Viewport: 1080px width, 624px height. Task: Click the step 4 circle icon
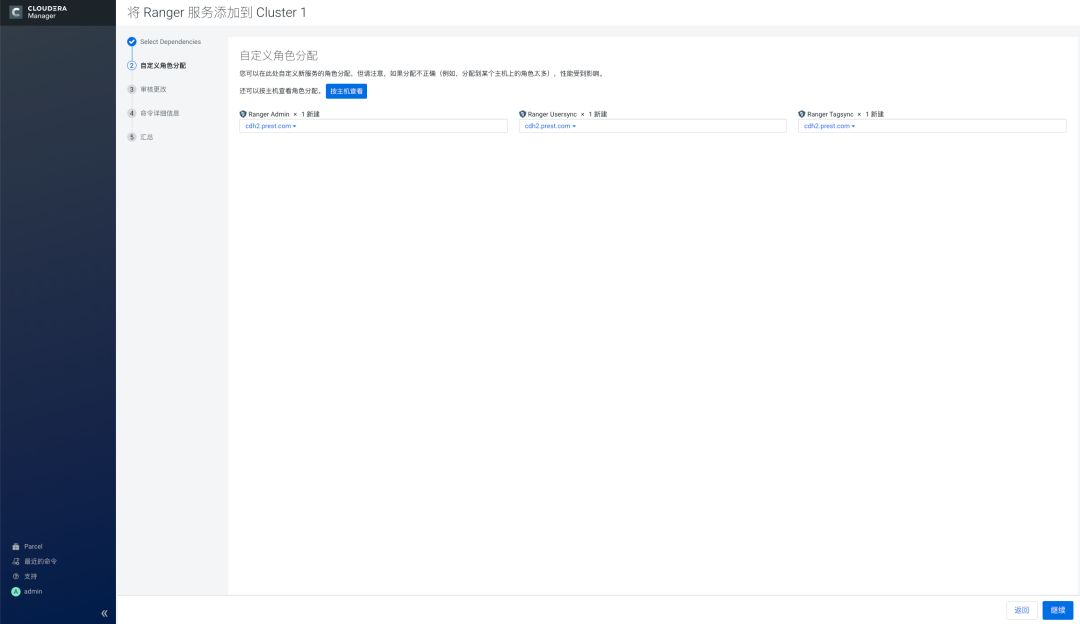click(132, 113)
